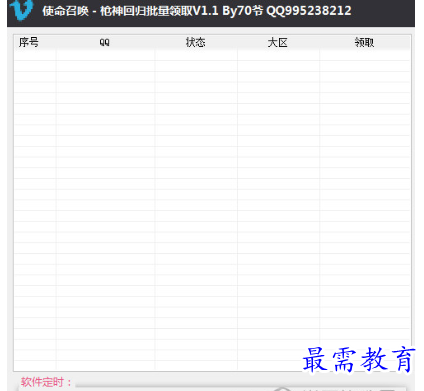The width and height of the screenshot is (424, 391).
Task: Select the 状态 column header
Action: 196,42
